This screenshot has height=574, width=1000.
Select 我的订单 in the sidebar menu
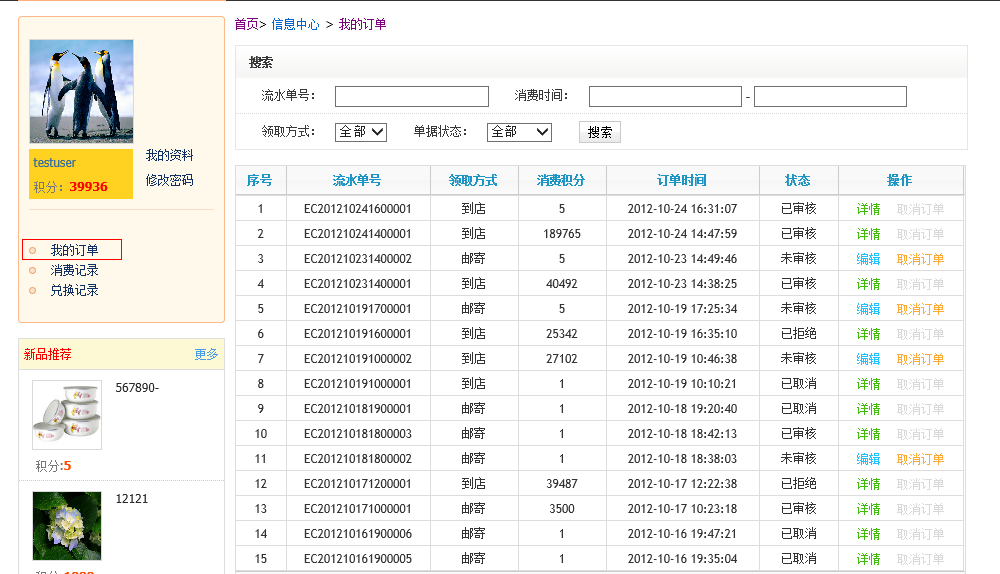click(74, 250)
